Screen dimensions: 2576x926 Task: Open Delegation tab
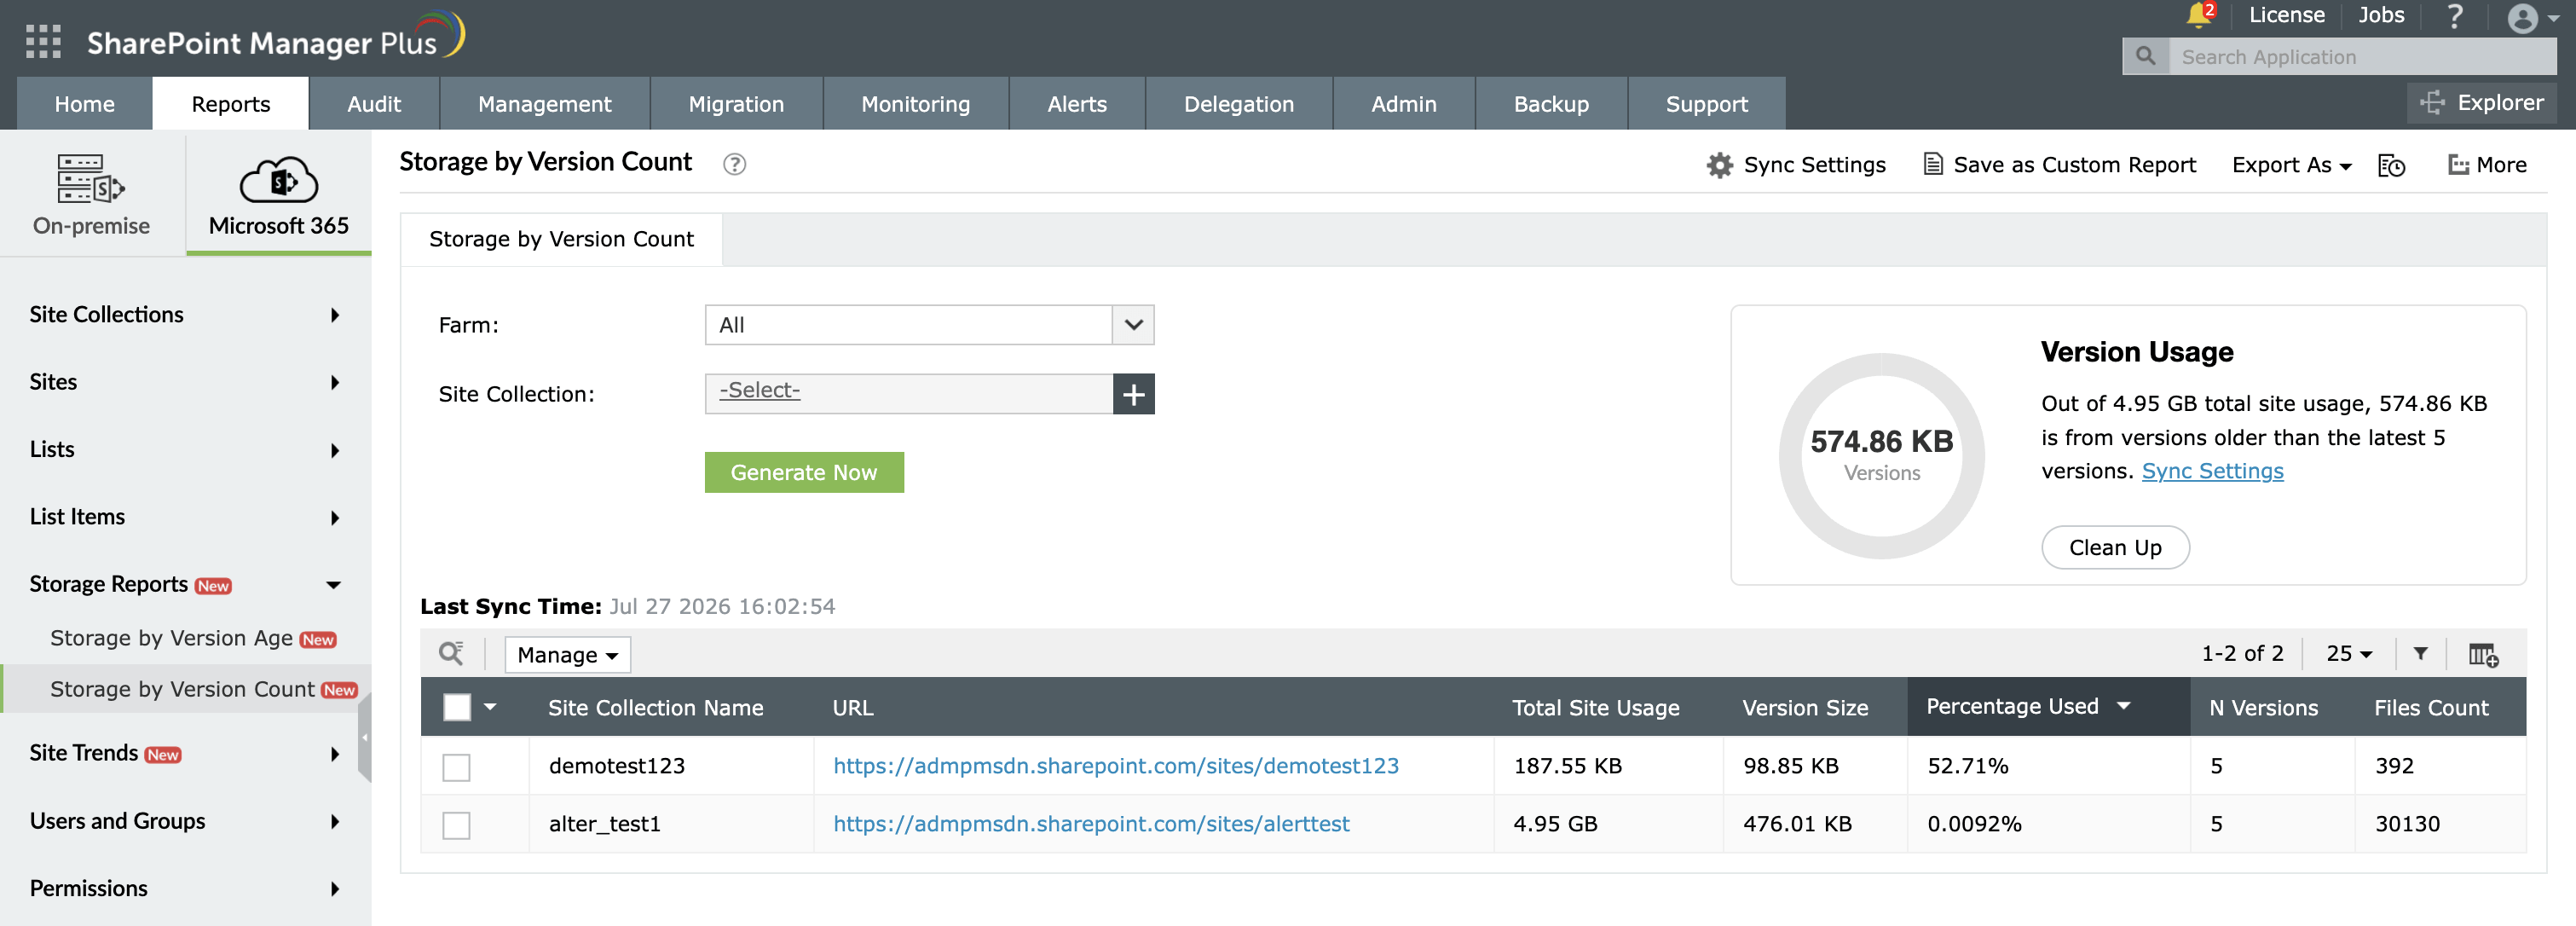(x=1239, y=104)
